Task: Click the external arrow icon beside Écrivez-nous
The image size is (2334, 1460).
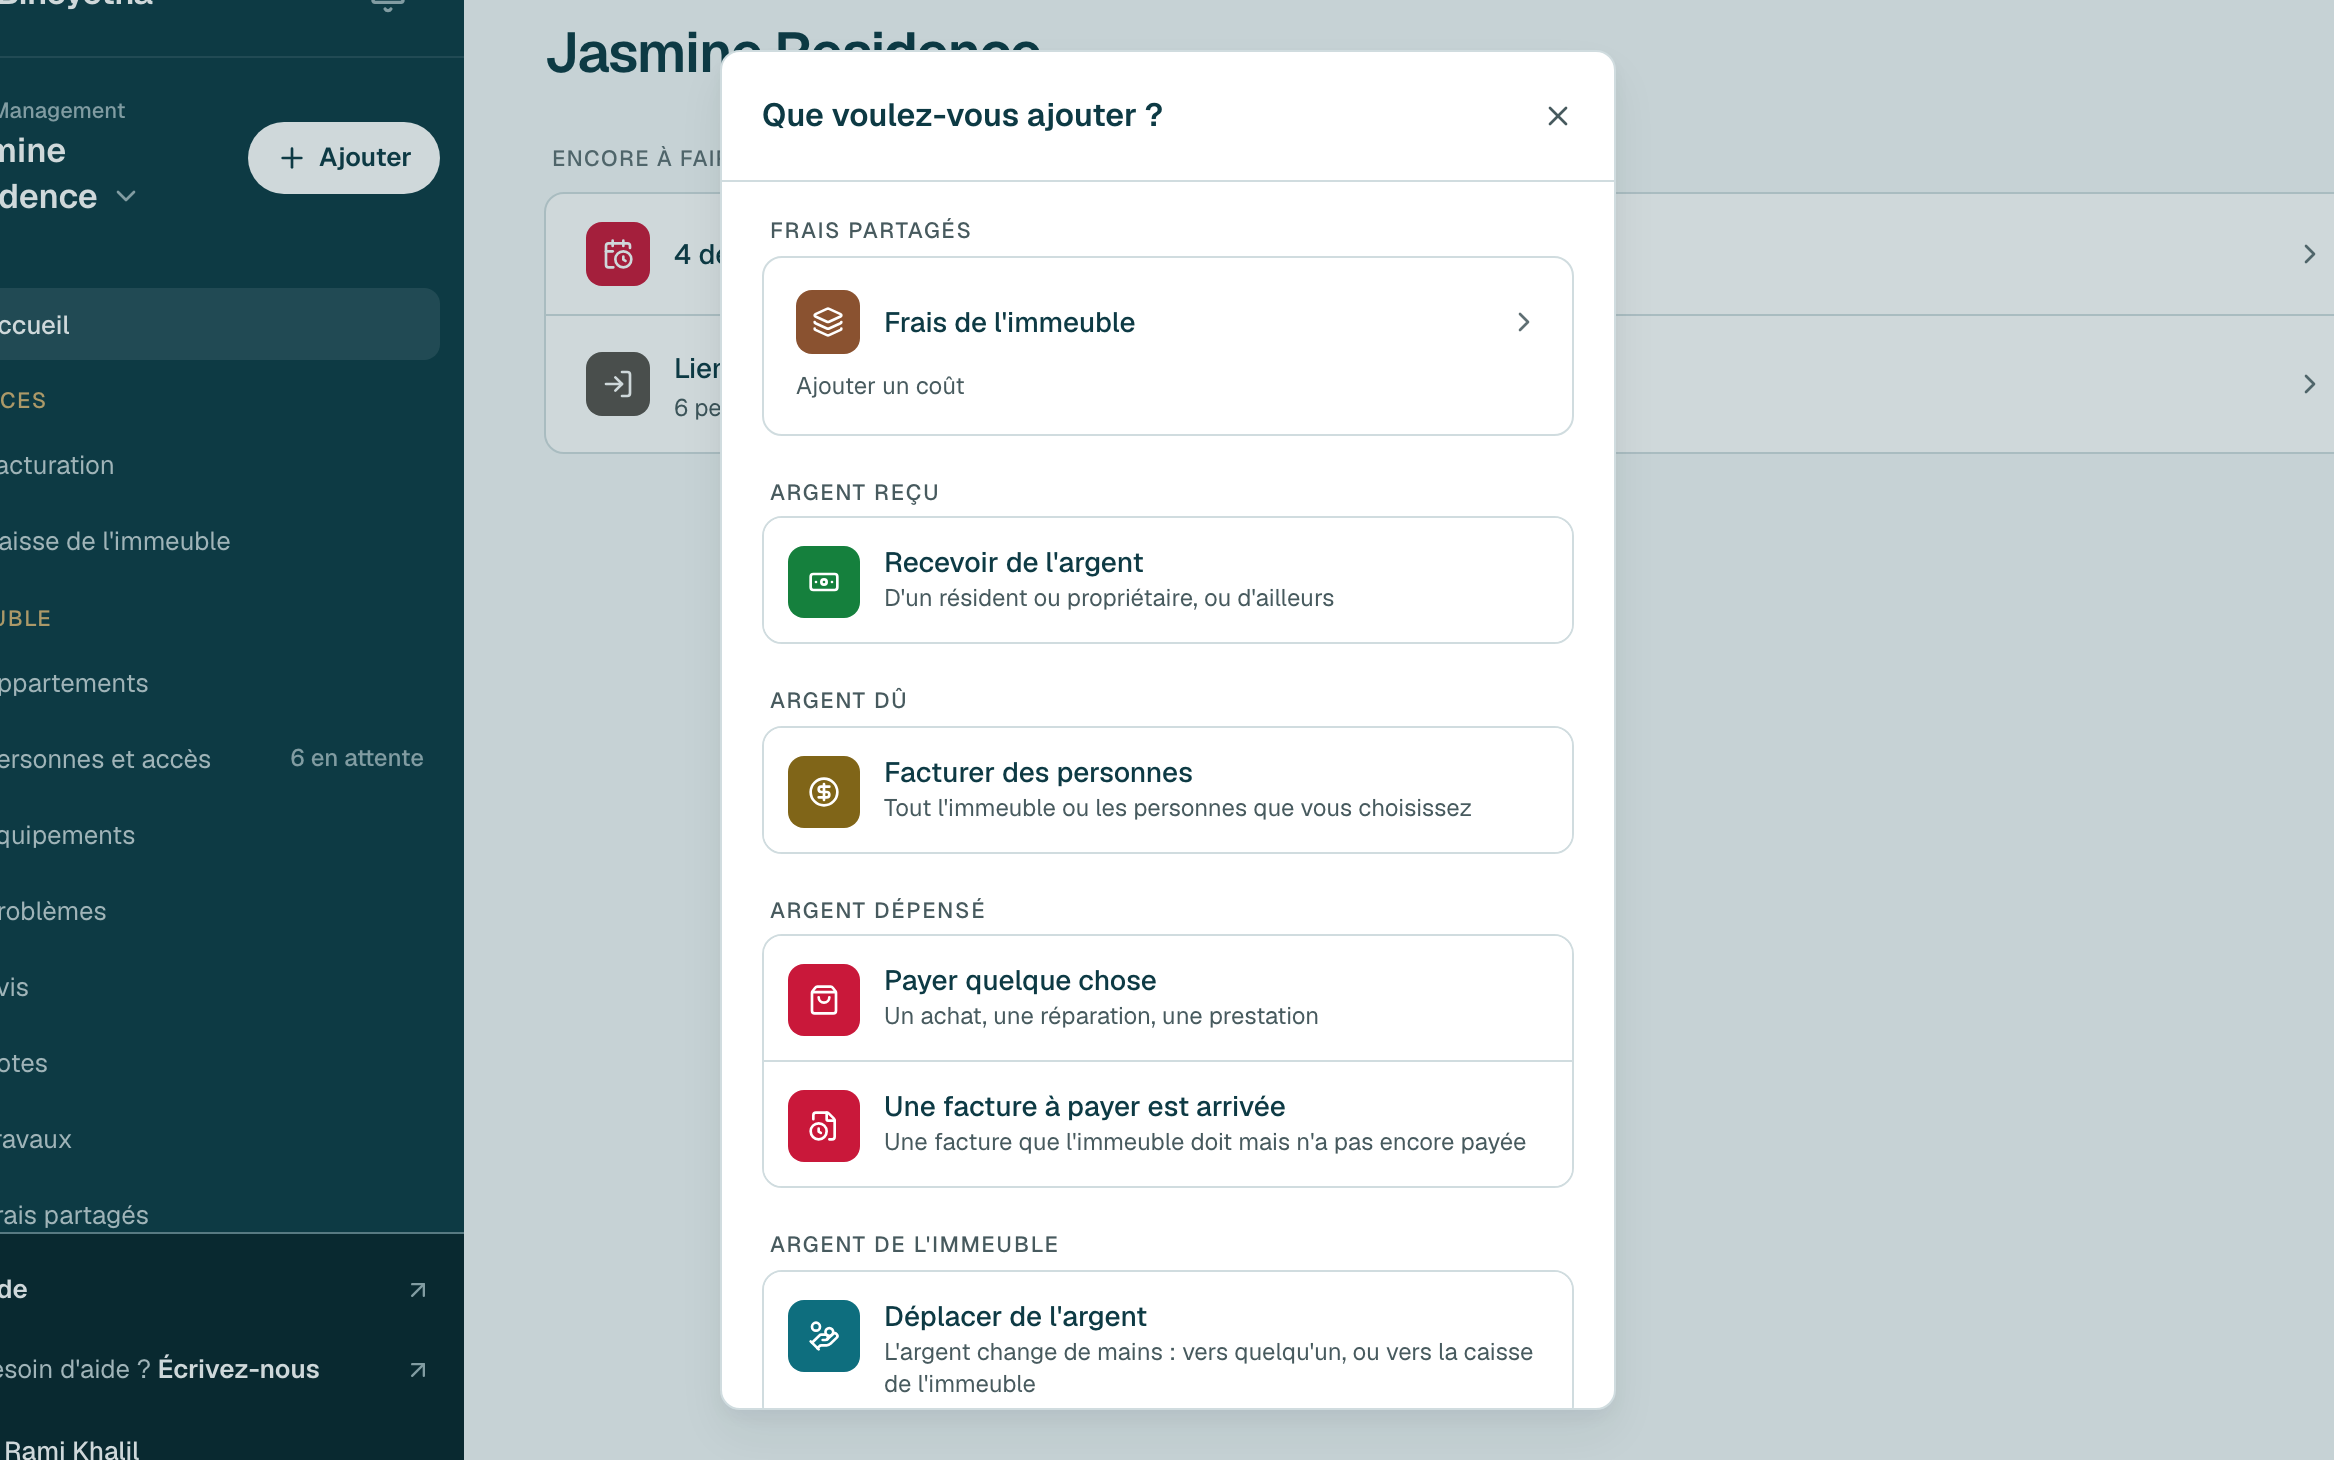Action: (418, 1370)
